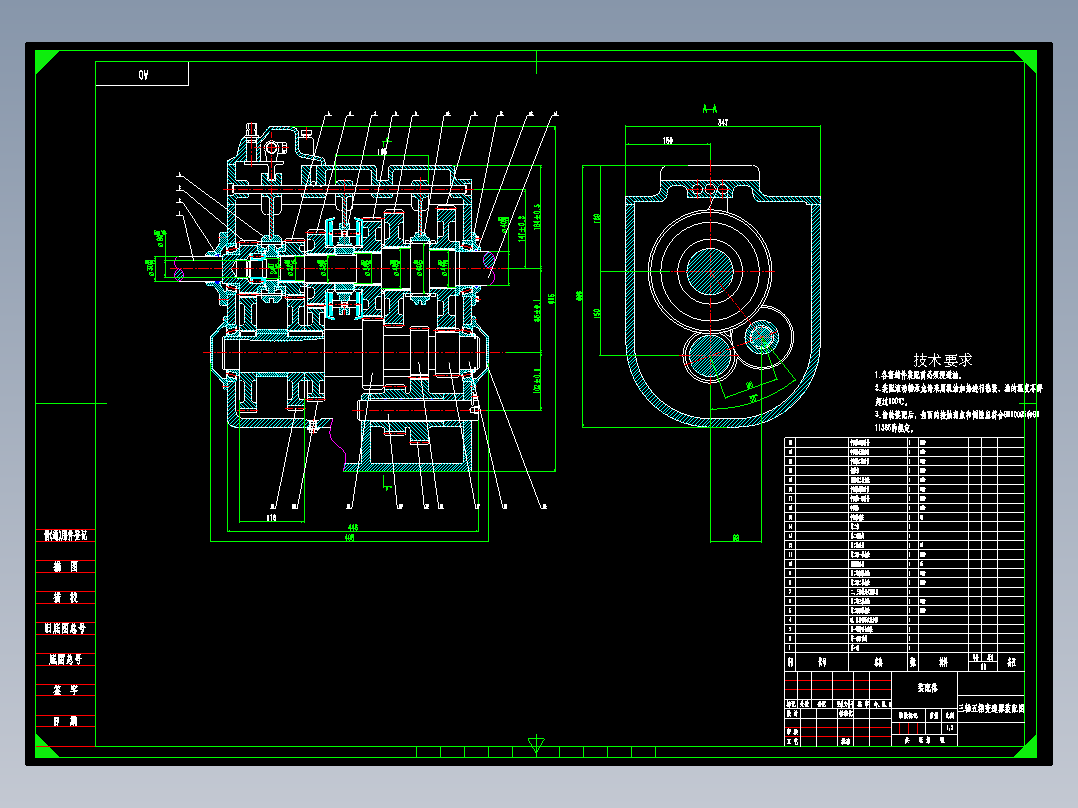Click the 三轴五档变速器装配图 drawing title

(991, 708)
